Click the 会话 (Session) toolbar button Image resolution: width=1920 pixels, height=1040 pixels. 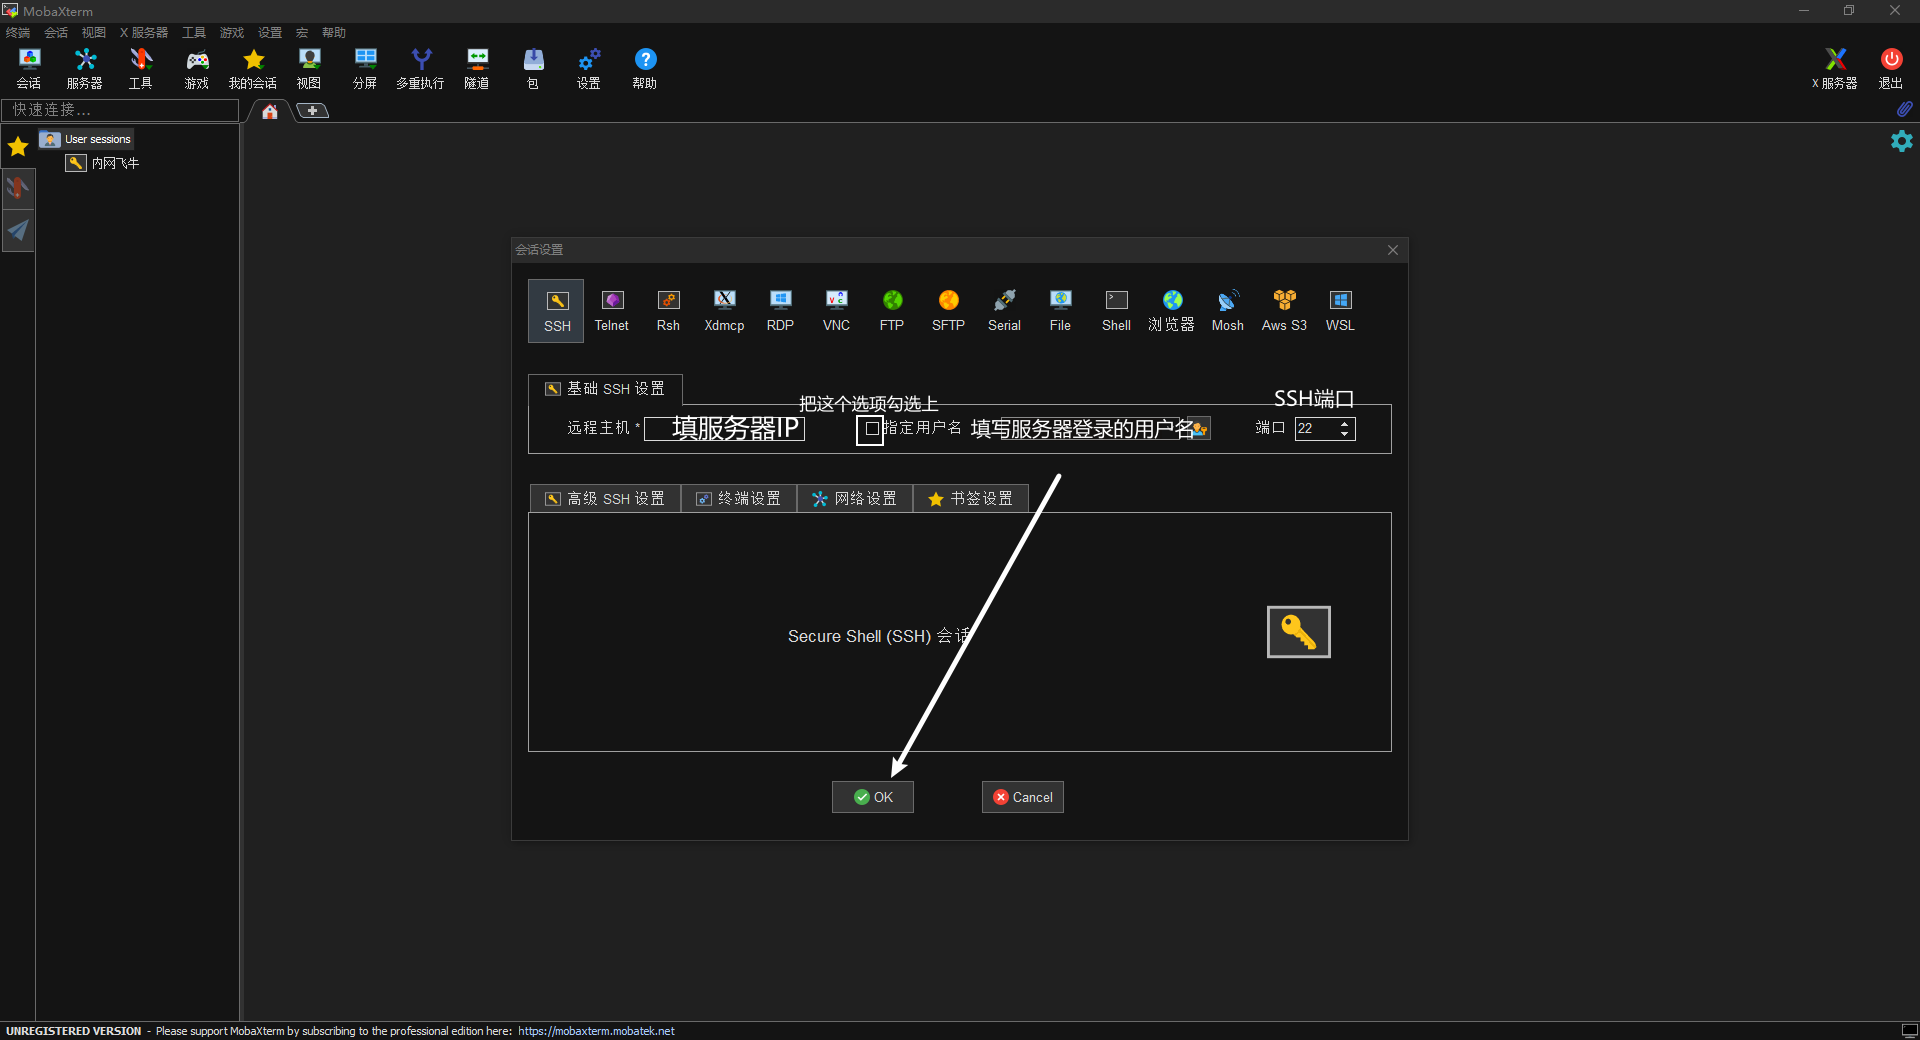click(29, 69)
